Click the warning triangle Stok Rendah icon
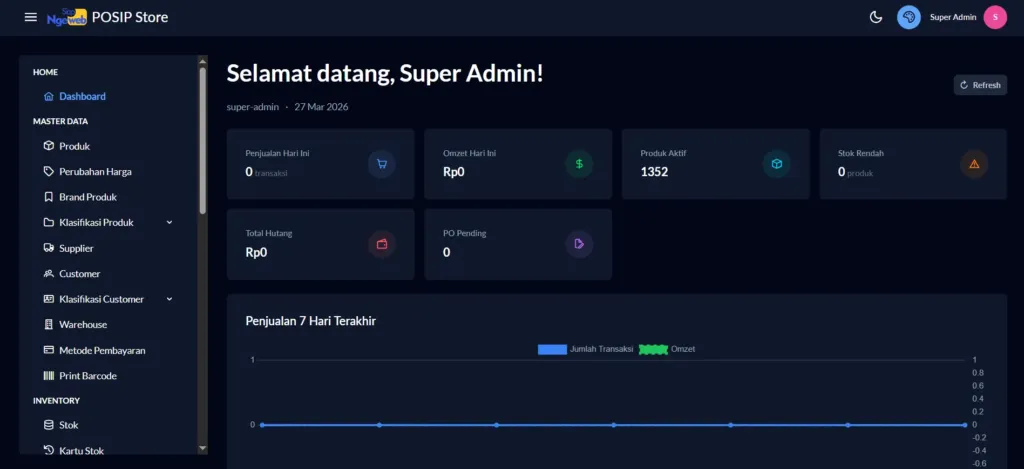Image resolution: width=1024 pixels, height=469 pixels. pos(974,164)
